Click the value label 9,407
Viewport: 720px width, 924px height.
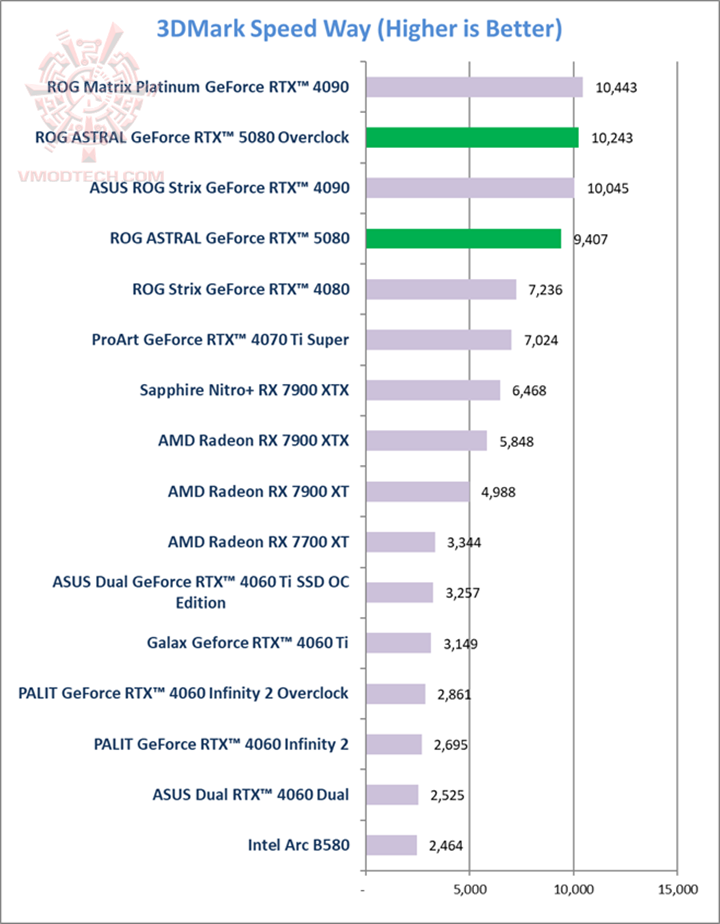[x=590, y=240]
